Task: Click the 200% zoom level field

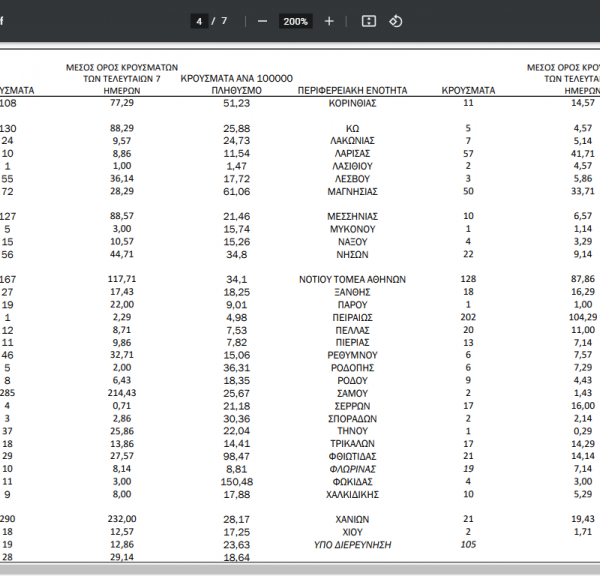Action: point(295,21)
